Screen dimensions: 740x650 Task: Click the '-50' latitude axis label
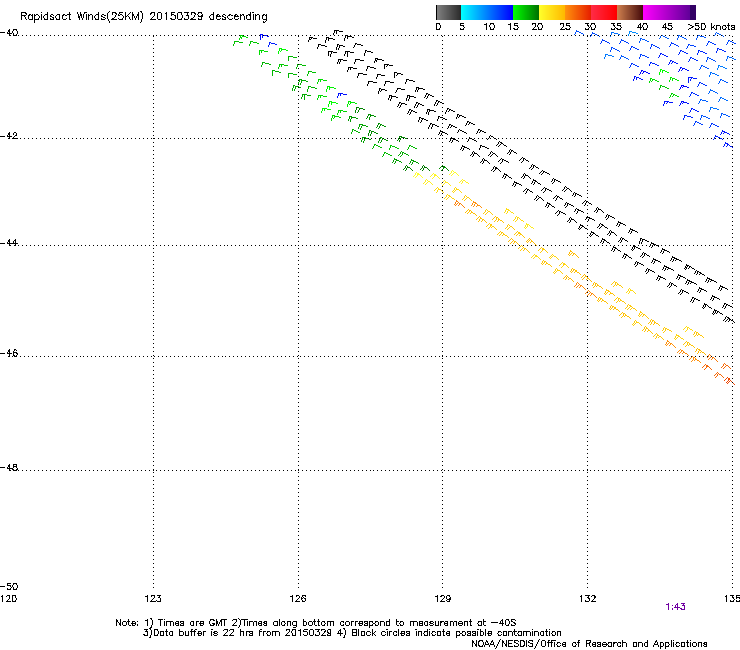click(9, 587)
